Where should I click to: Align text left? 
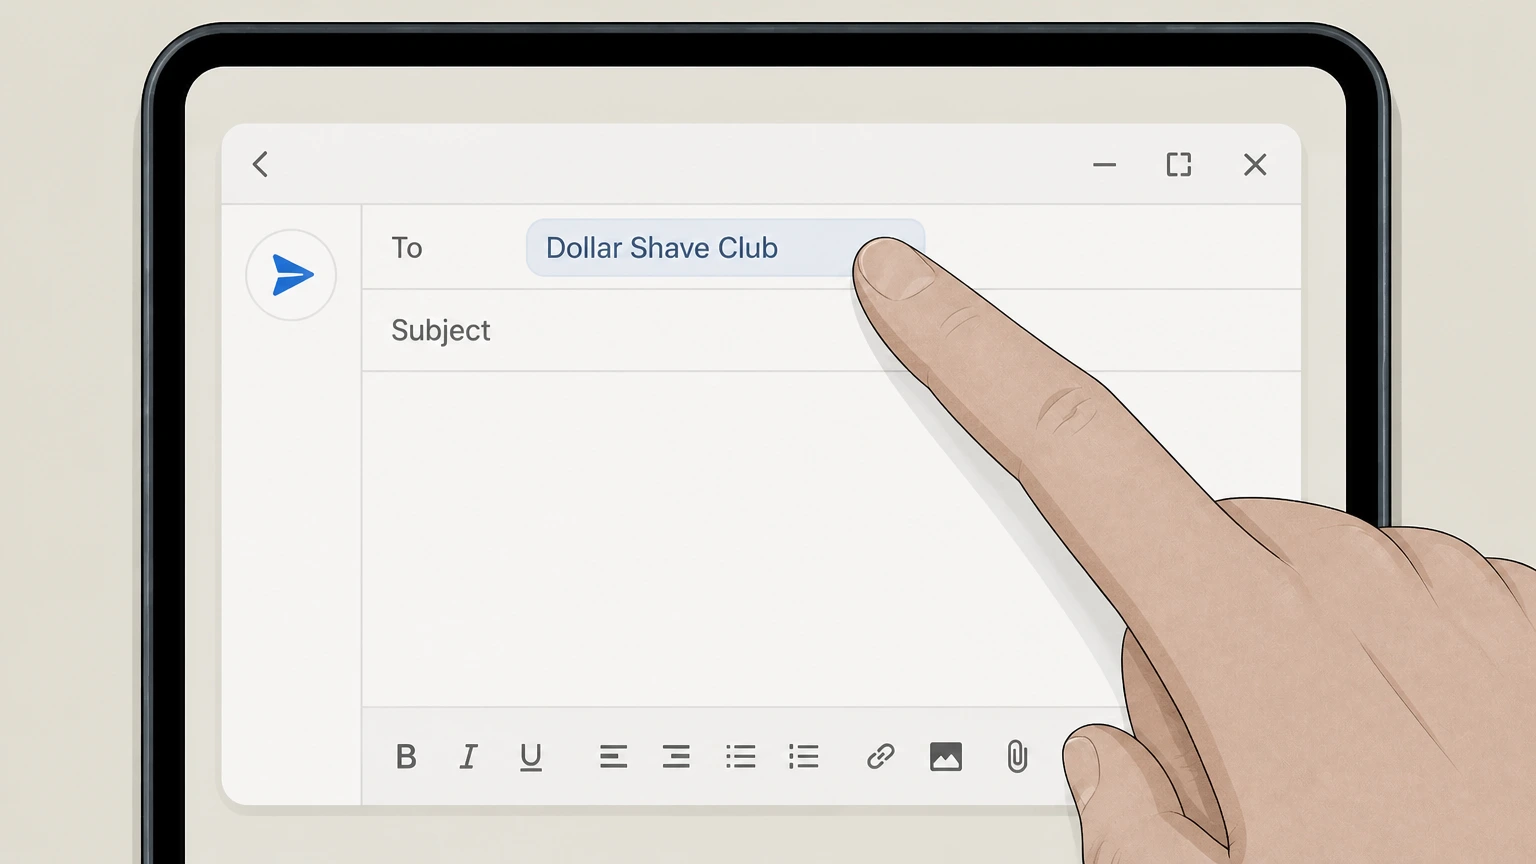613,757
